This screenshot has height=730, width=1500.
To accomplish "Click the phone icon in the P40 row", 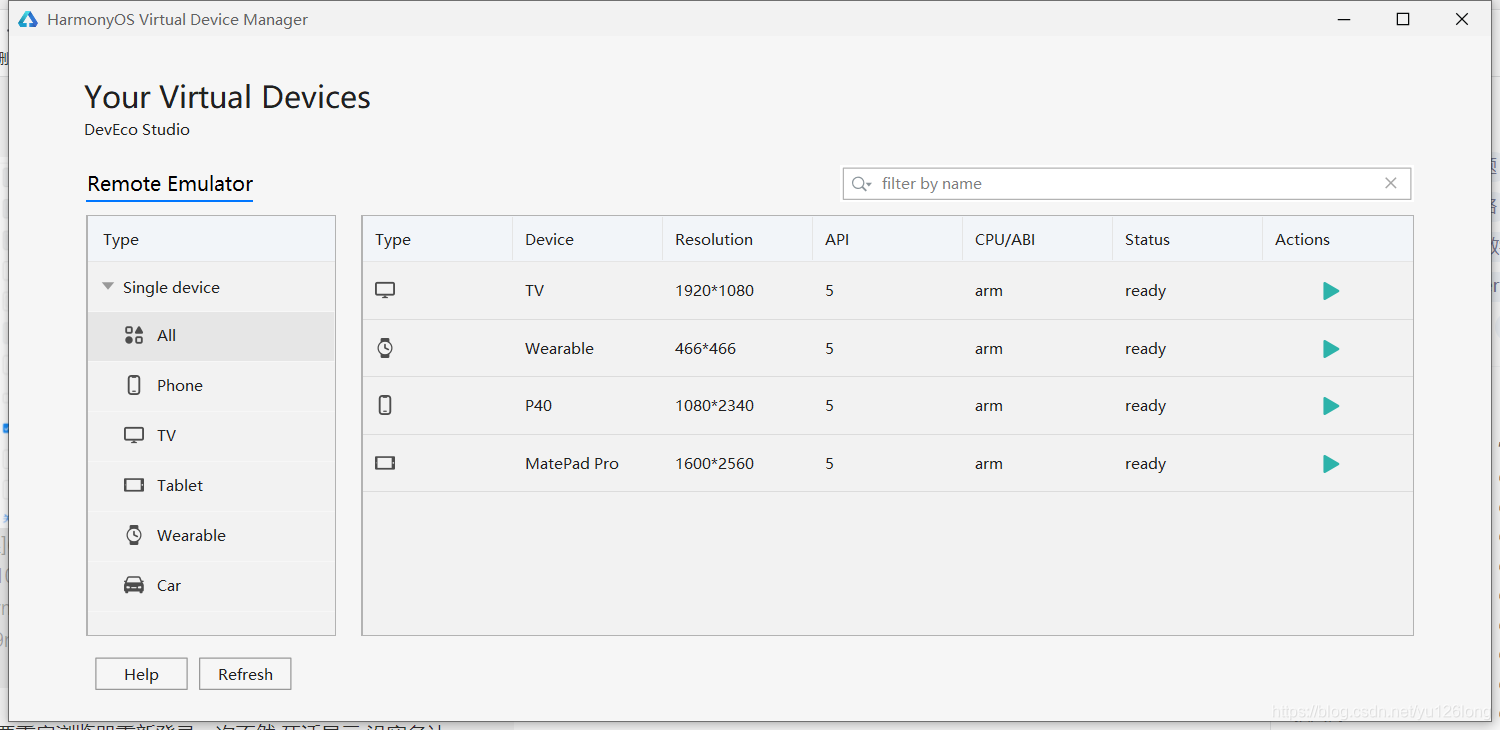I will tap(385, 405).
